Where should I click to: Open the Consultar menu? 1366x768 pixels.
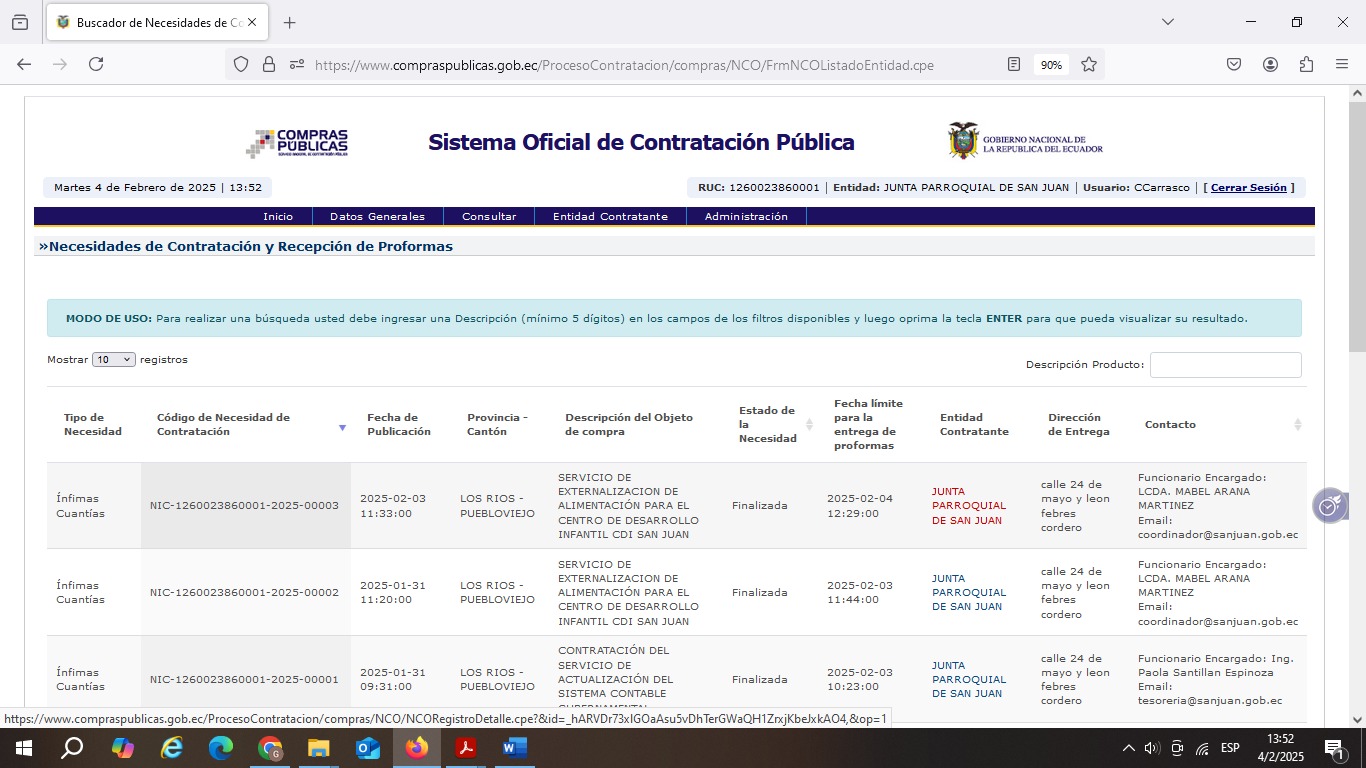(x=489, y=216)
